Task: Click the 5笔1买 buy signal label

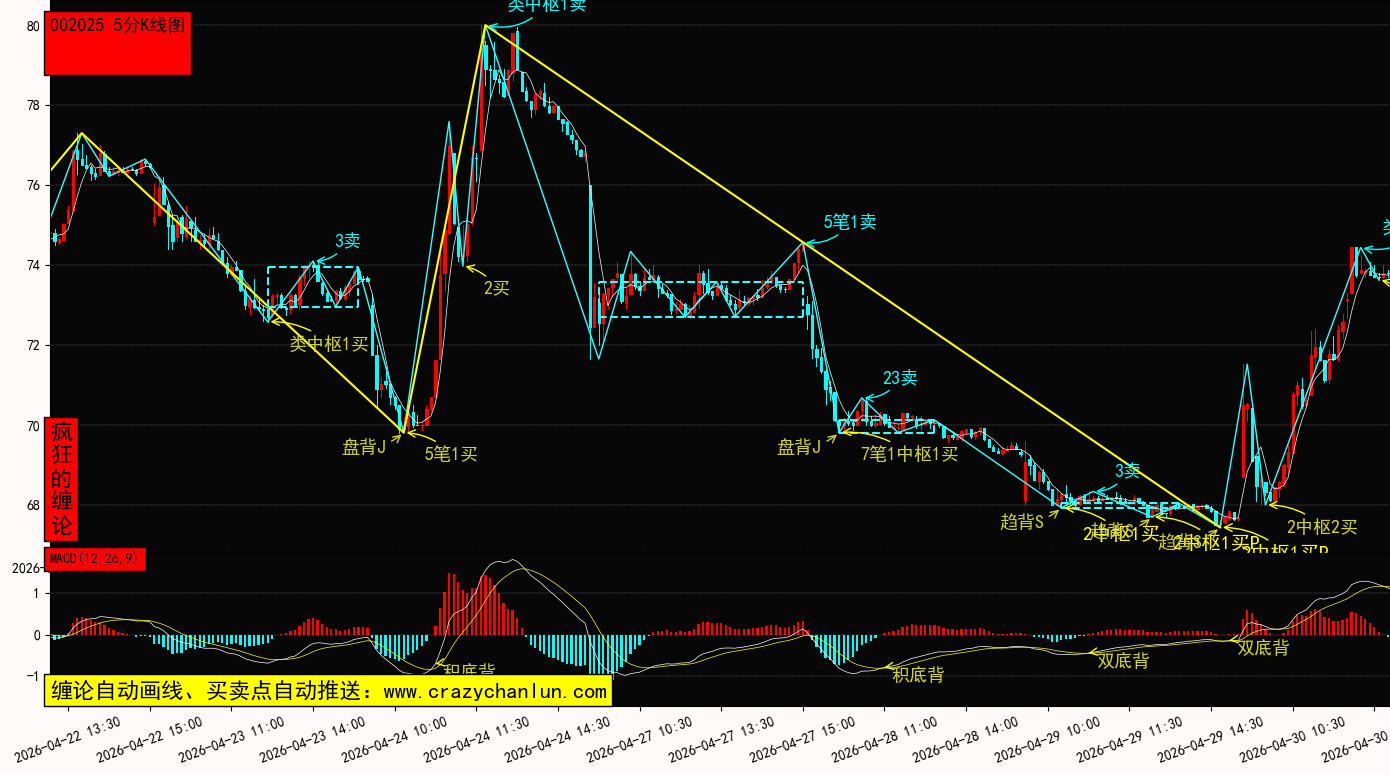Action: click(451, 454)
